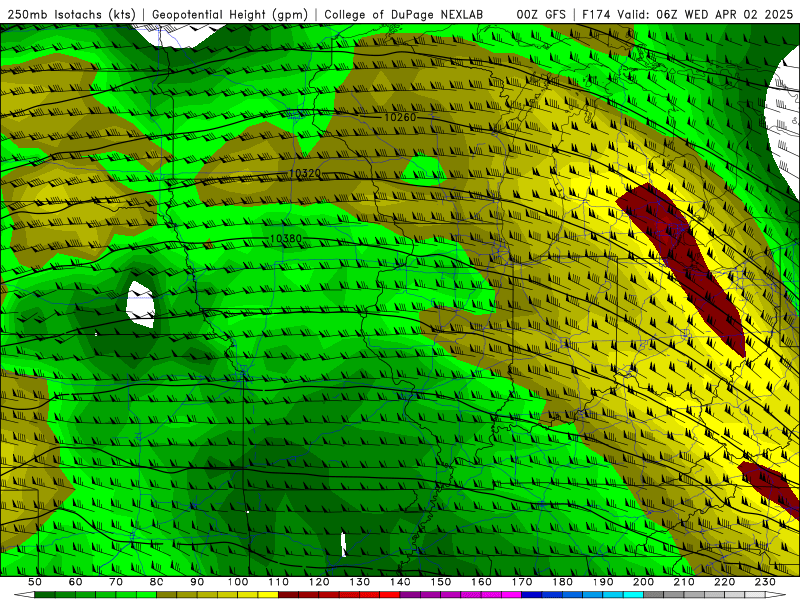This screenshot has height=600, width=800.
Task: Click the 90 value on the color scale
Action: pos(197,582)
